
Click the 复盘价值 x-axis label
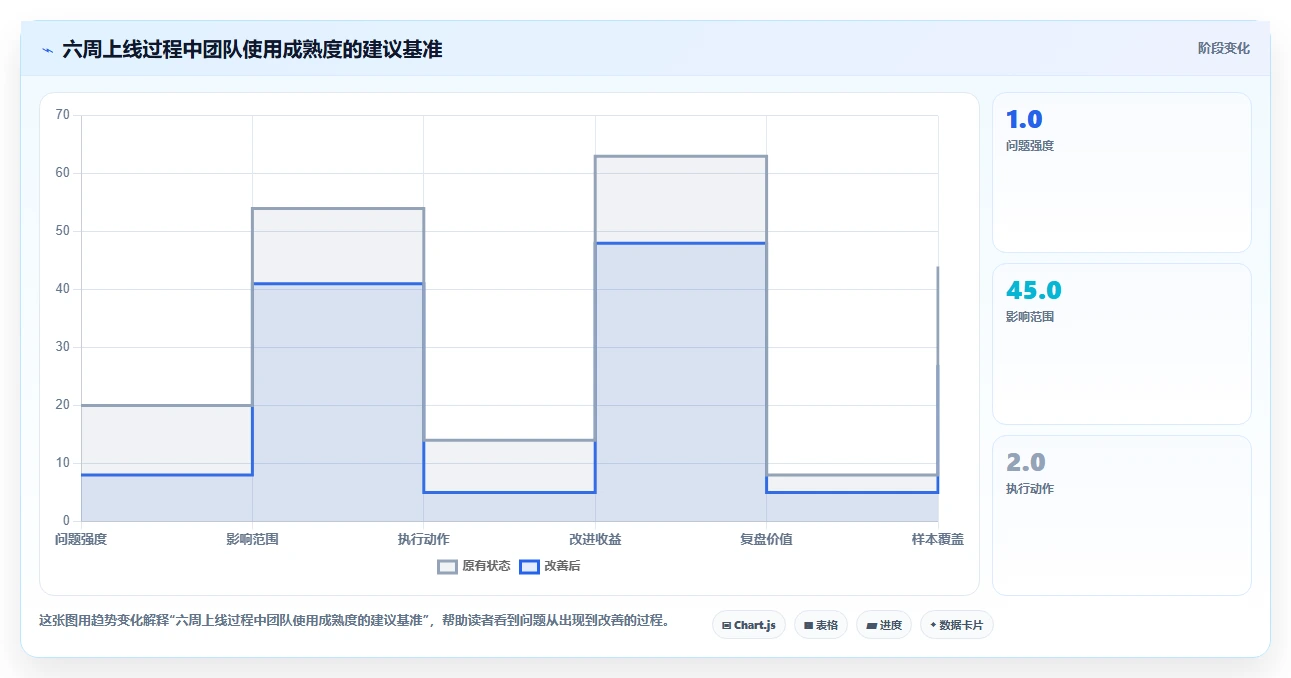[x=767, y=539]
